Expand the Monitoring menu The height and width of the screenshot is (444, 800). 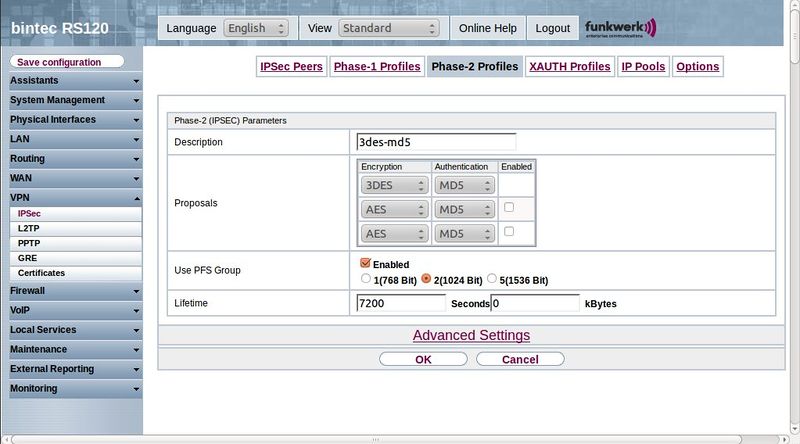point(75,388)
